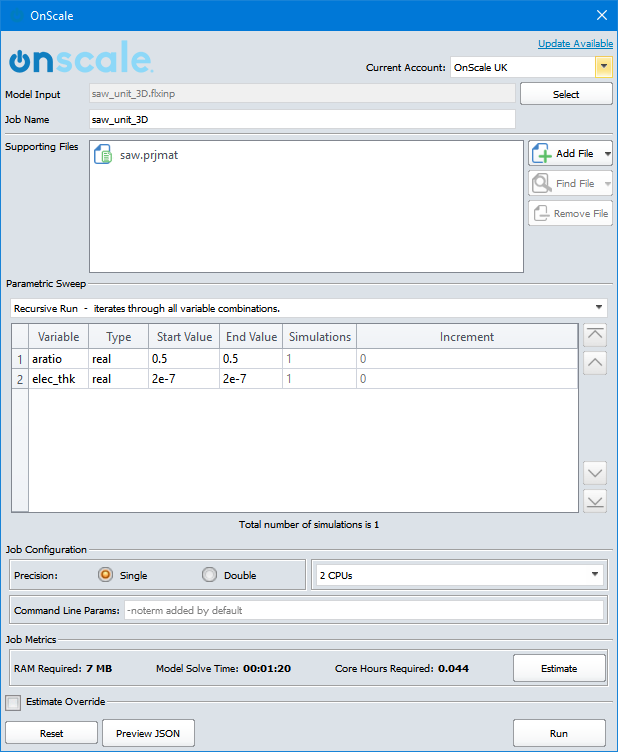The width and height of the screenshot is (618, 752).
Task: Click the Remove File icon button
Action: (571, 213)
